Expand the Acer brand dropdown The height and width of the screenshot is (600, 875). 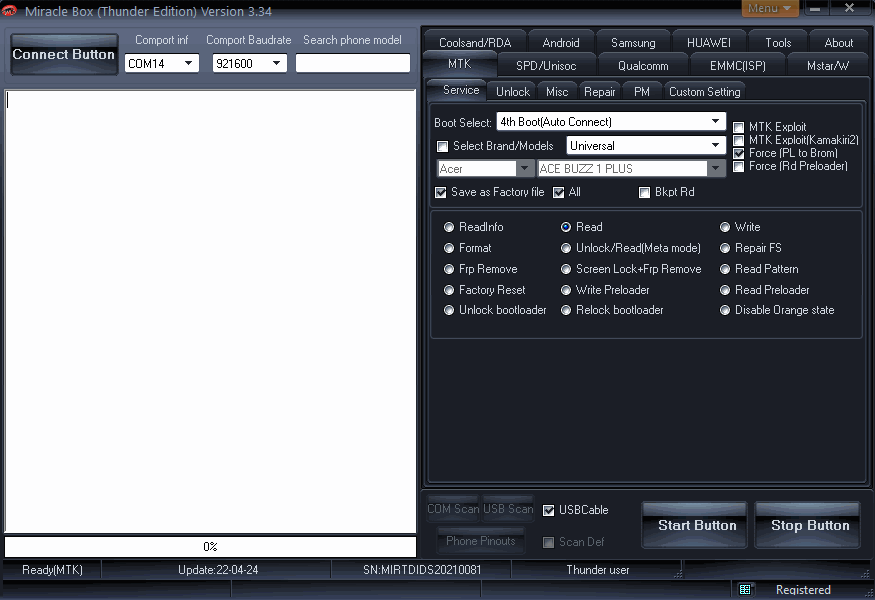(524, 168)
